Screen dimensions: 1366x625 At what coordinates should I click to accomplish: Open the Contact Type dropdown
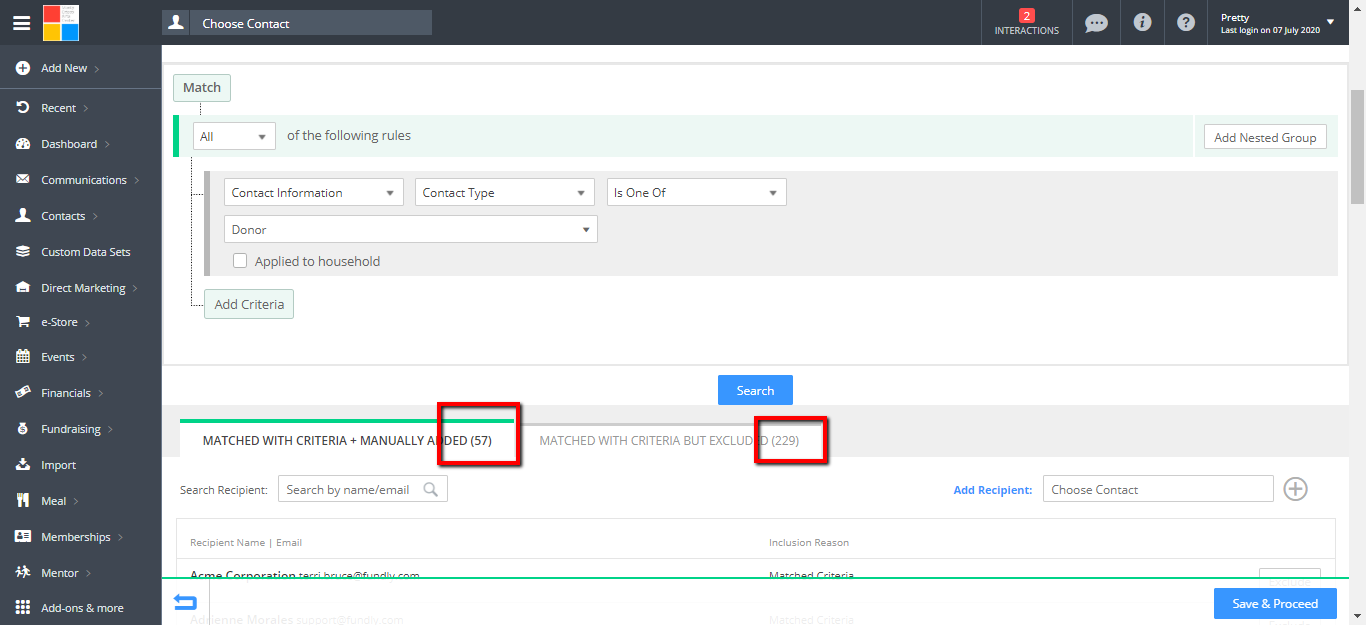[505, 192]
